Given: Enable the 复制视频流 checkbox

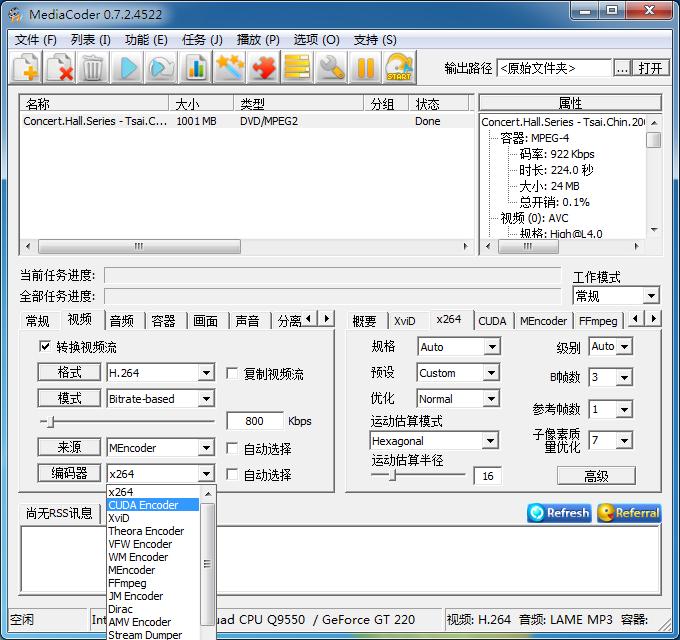Looking at the screenshot, I should click(x=233, y=374).
